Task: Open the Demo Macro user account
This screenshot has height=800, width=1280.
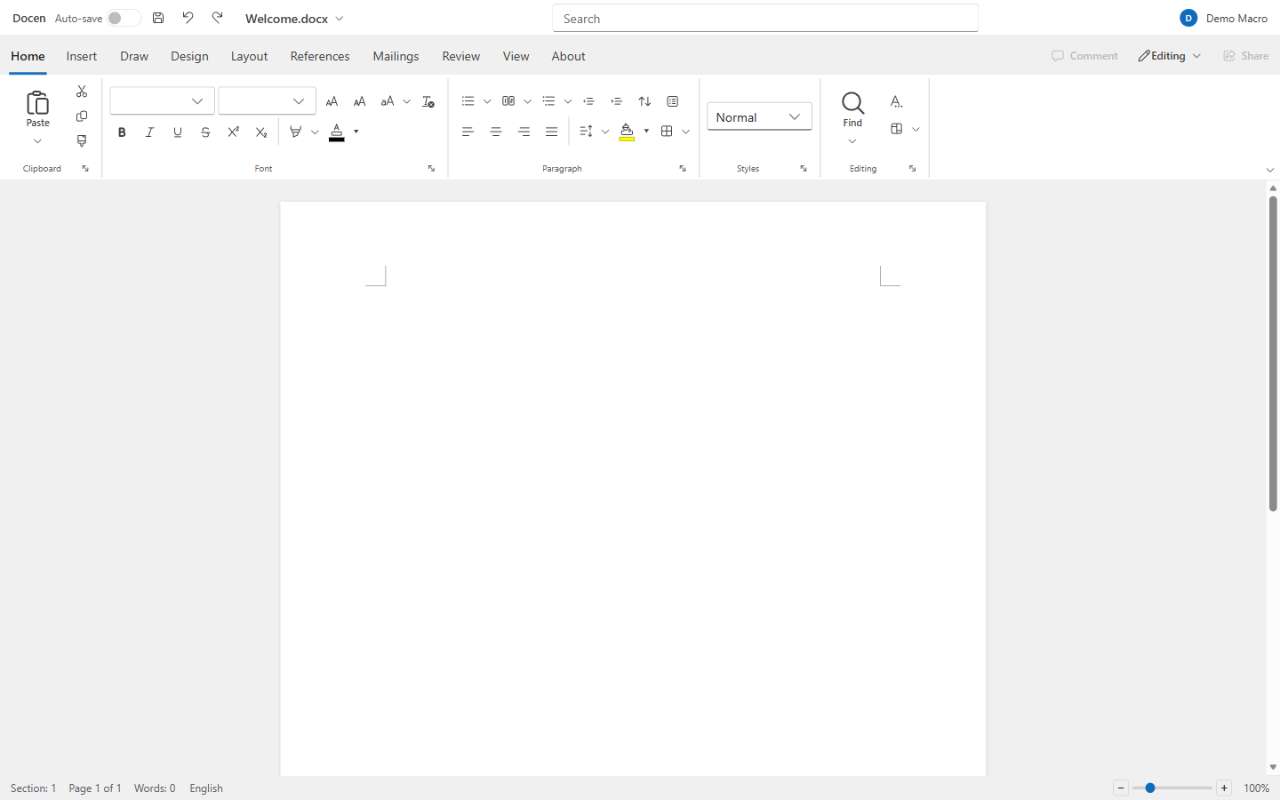Action: pyautogui.click(x=1224, y=18)
